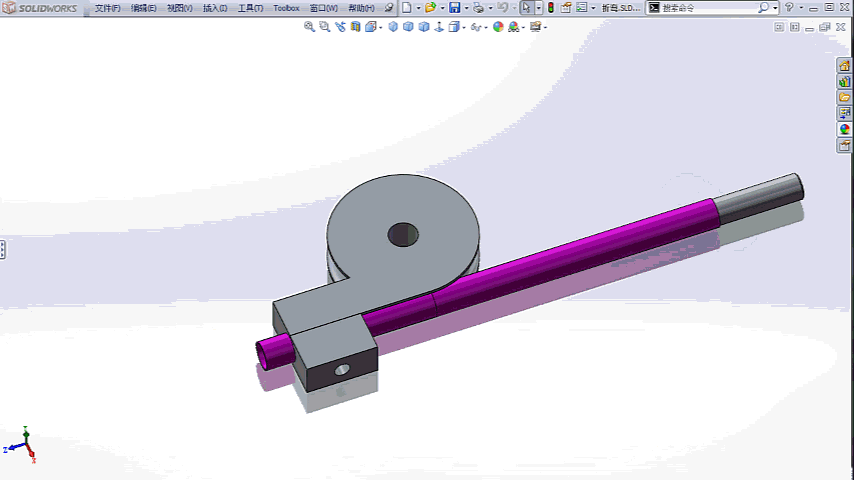Open the File Explorer folder icon in the task pane
The height and width of the screenshot is (480, 854).
[x=844, y=98]
